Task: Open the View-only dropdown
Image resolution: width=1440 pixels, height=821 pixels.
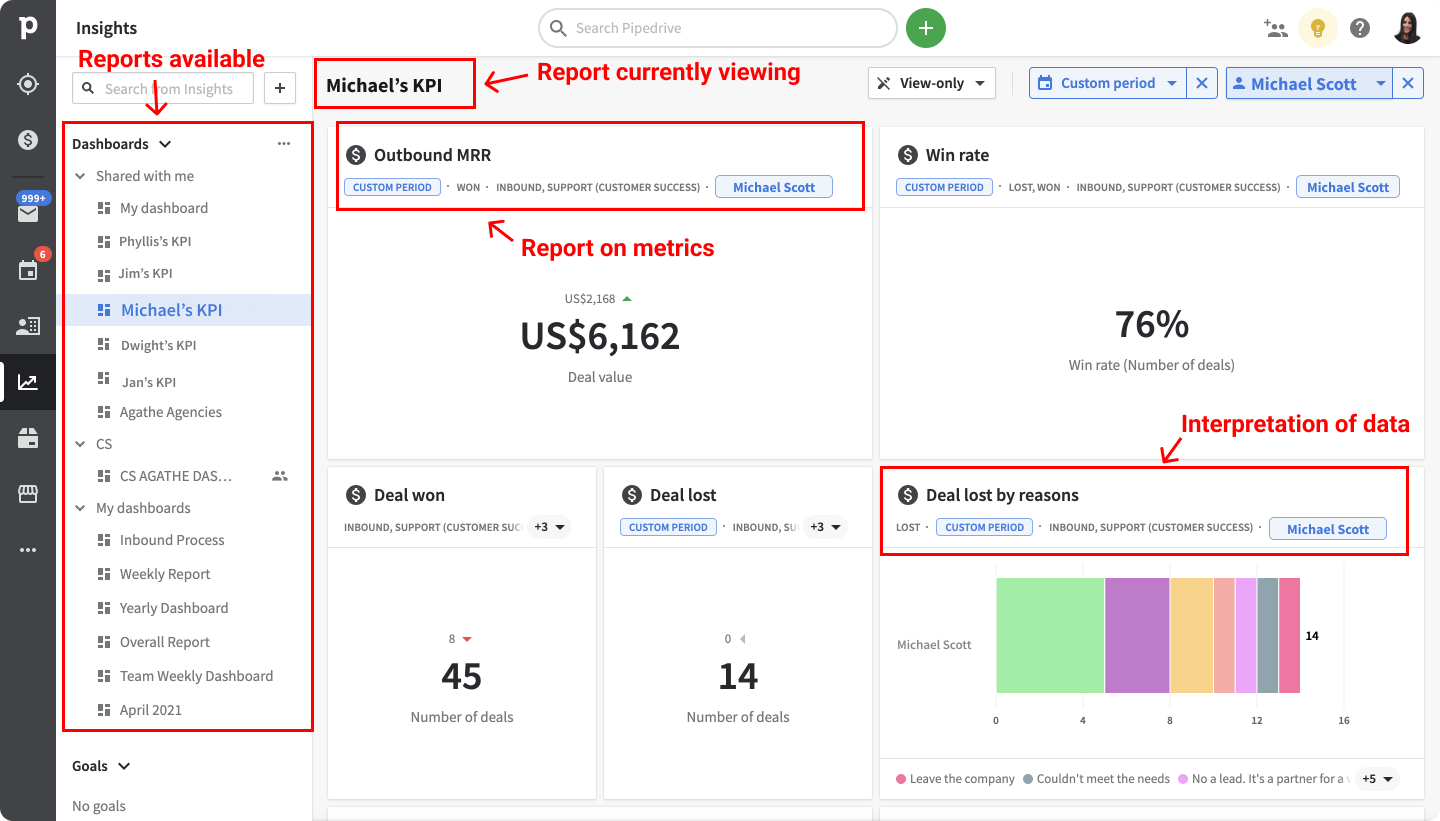Action: (932, 83)
